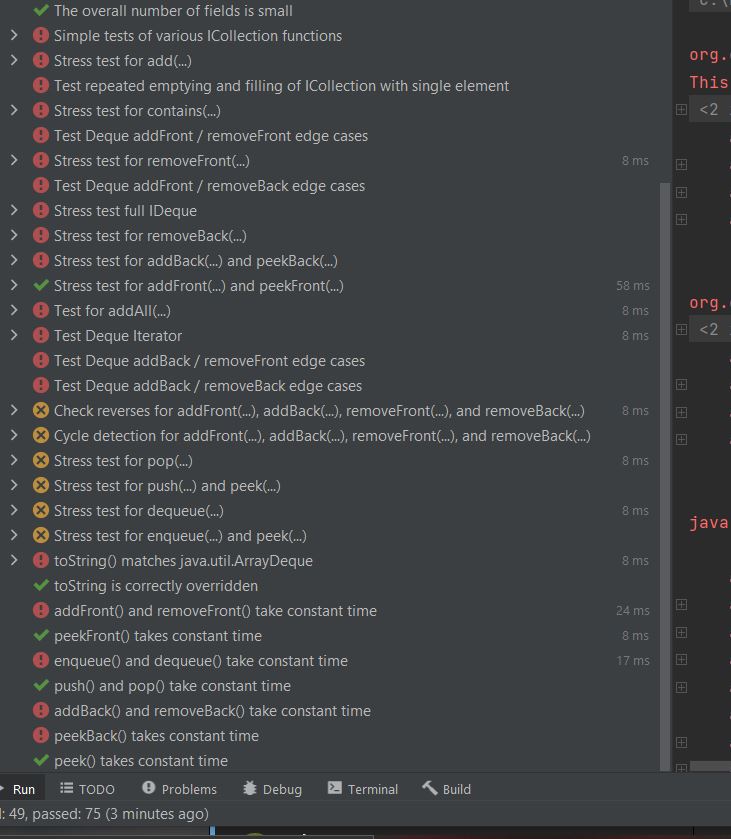The height and width of the screenshot is (839, 731).
Task: Click the green checkmark beside 'toString is correctly overridden'
Action: pyautogui.click(x=41, y=586)
